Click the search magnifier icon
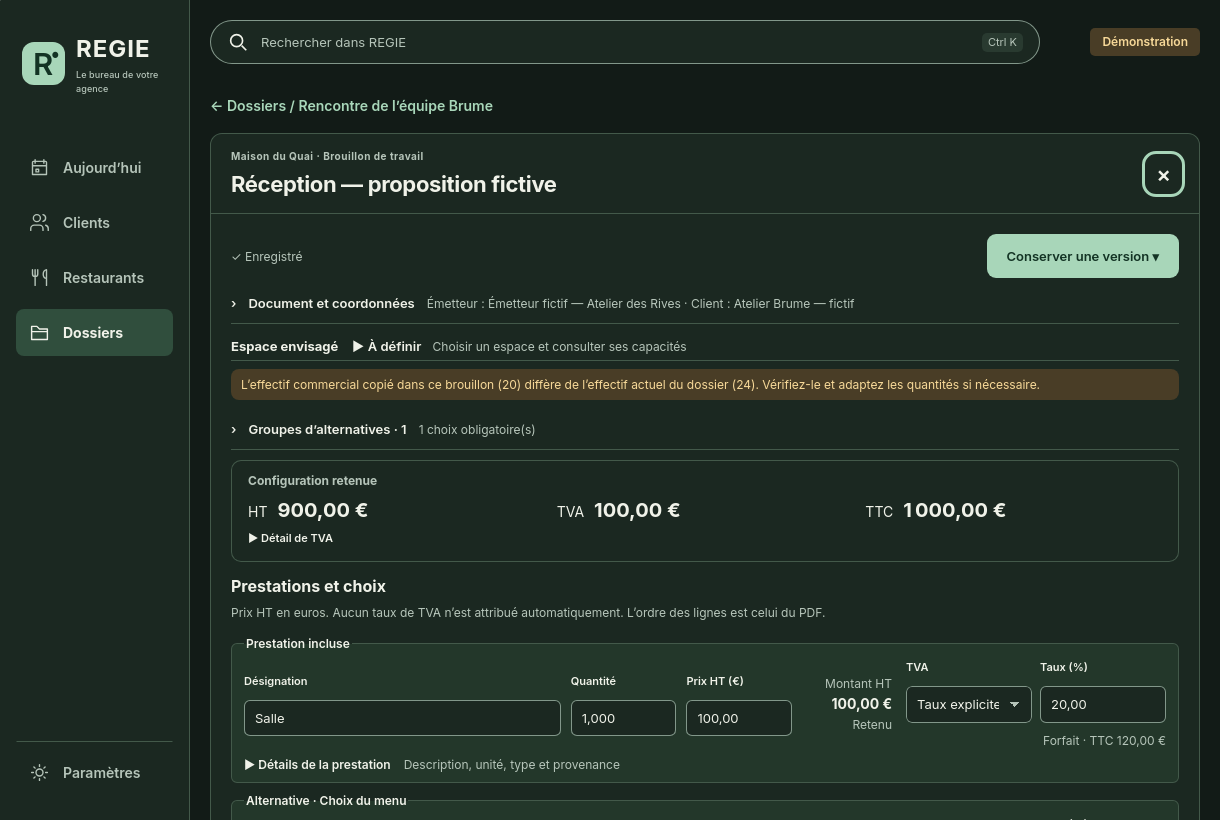Image resolution: width=1220 pixels, height=820 pixels. coord(238,42)
